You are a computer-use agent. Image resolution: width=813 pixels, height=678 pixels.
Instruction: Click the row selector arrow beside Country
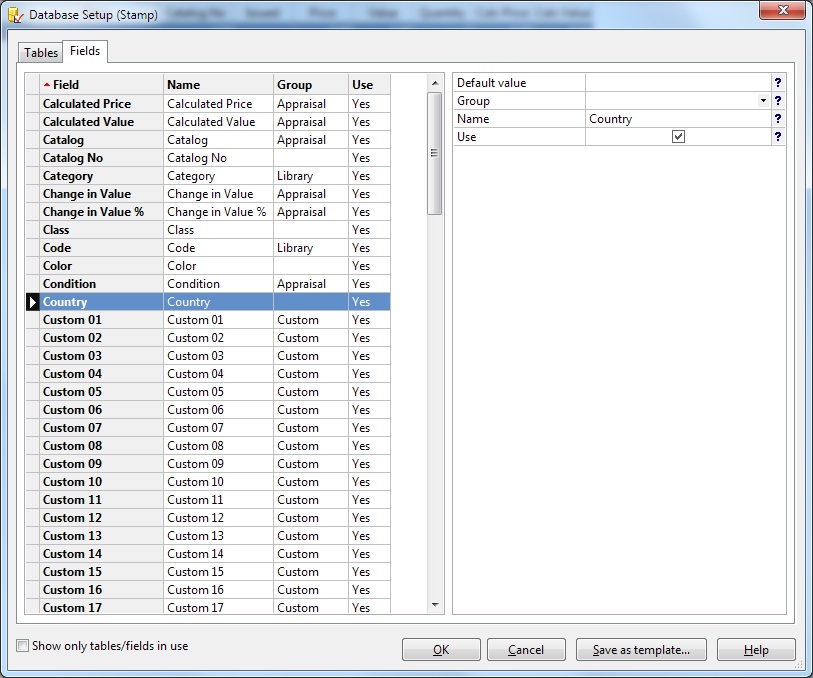click(31, 301)
